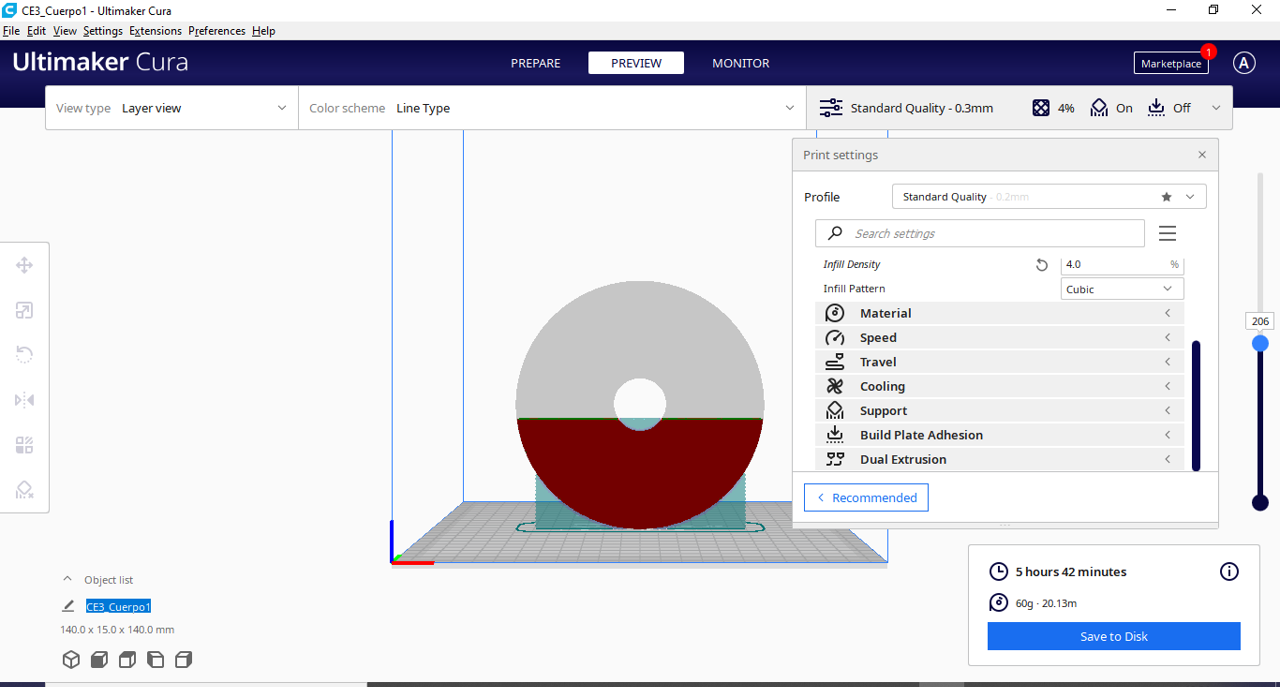Open the Help menu
This screenshot has height=687, width=1280.
263,31
